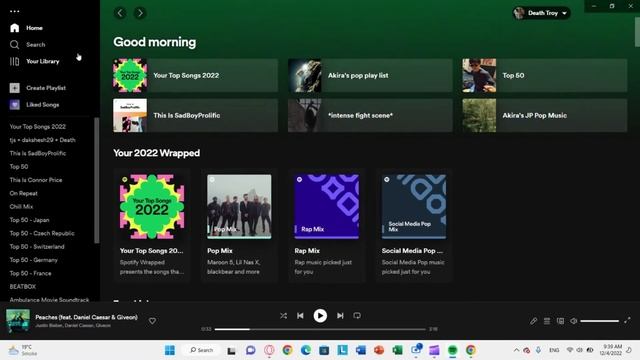Open Akira's JP Pop Music tile
Image resolution: width=640 pixels, height=360 pixels.
coord(544,115)
